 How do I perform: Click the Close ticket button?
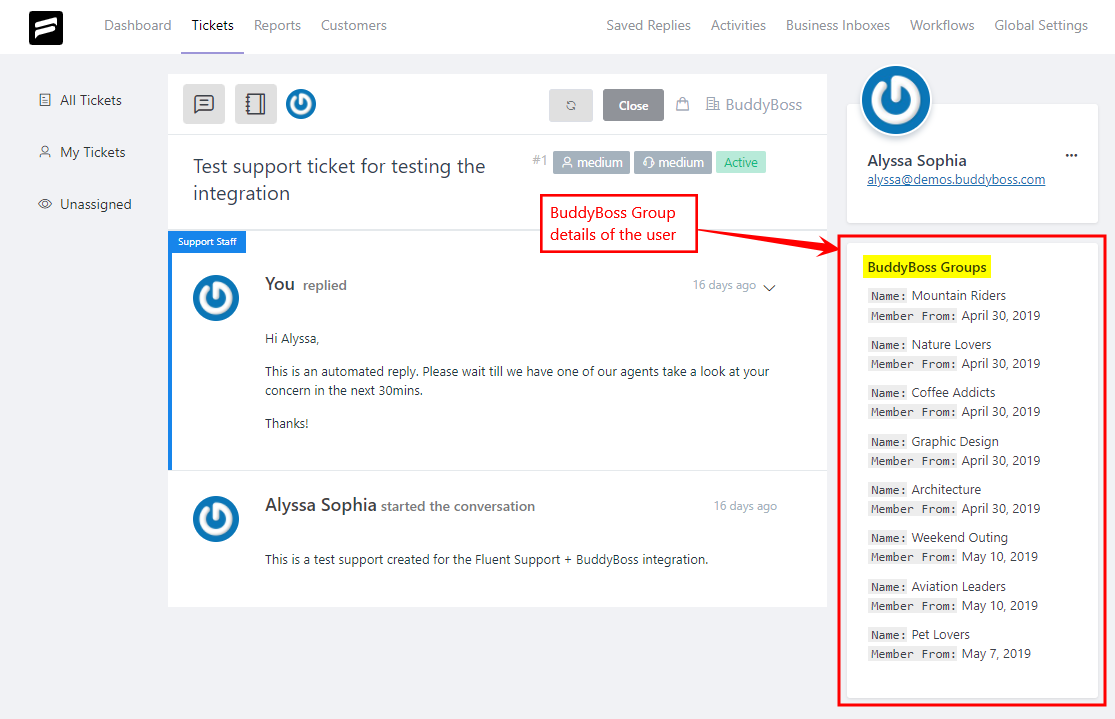click(633, 105)
